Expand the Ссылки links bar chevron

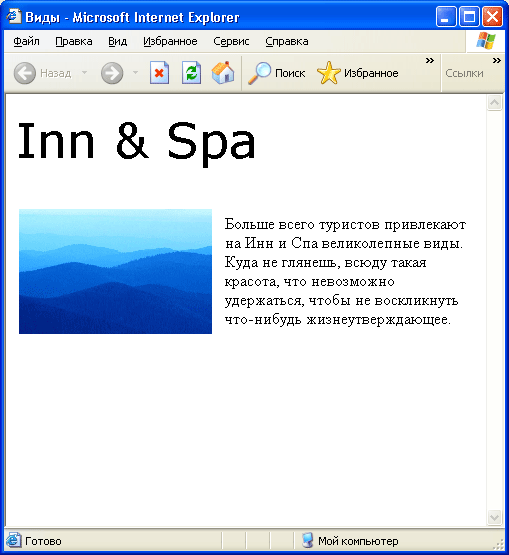pos(497,61)
